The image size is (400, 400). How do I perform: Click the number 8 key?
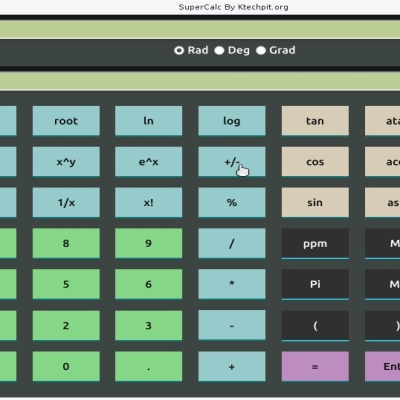coord(66,243)
